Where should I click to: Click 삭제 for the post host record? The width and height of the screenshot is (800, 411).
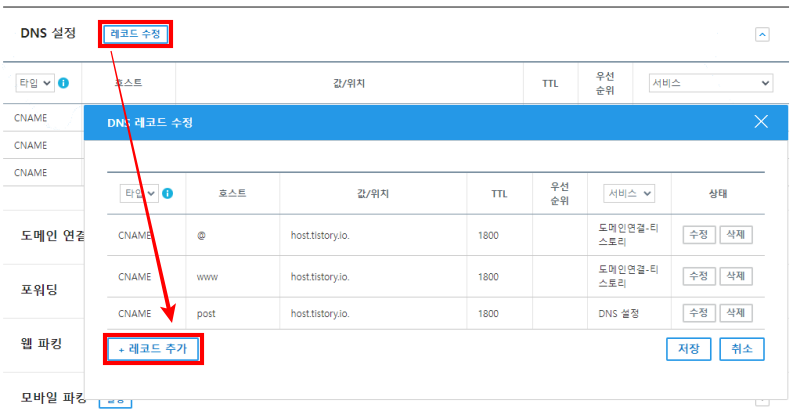[x=736, y=313]
